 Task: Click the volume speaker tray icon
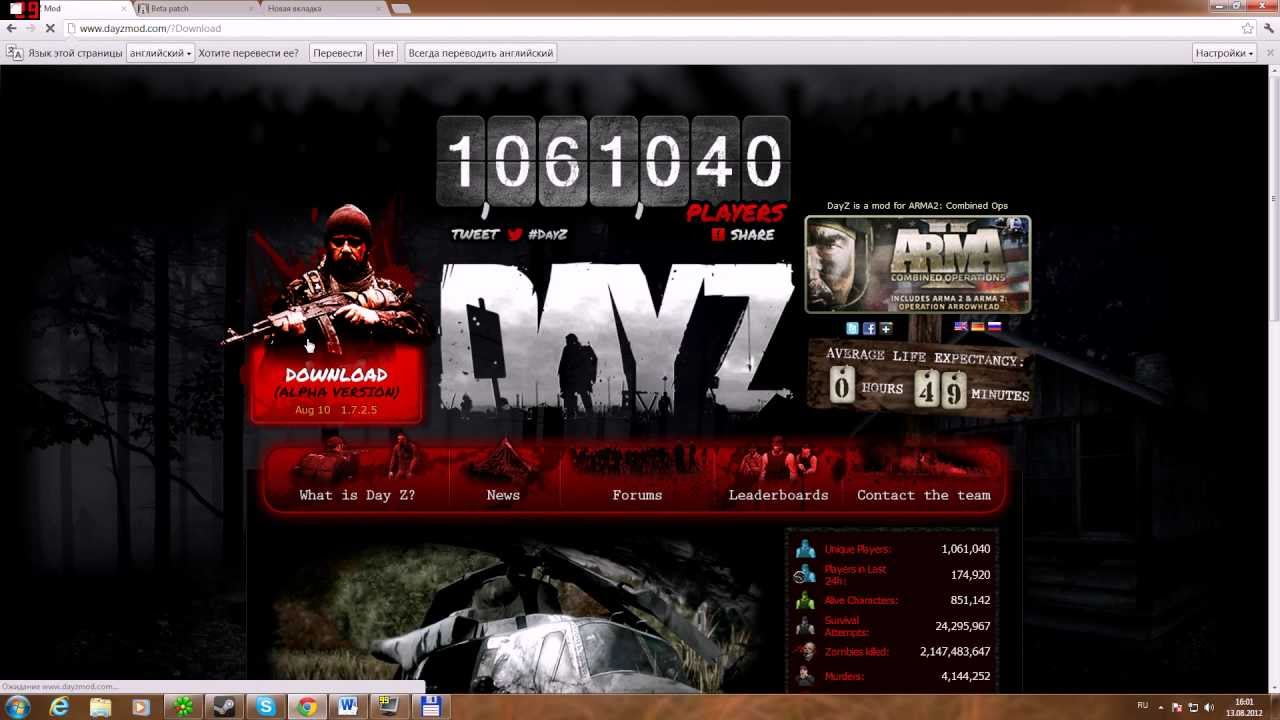pos(1210,707)
